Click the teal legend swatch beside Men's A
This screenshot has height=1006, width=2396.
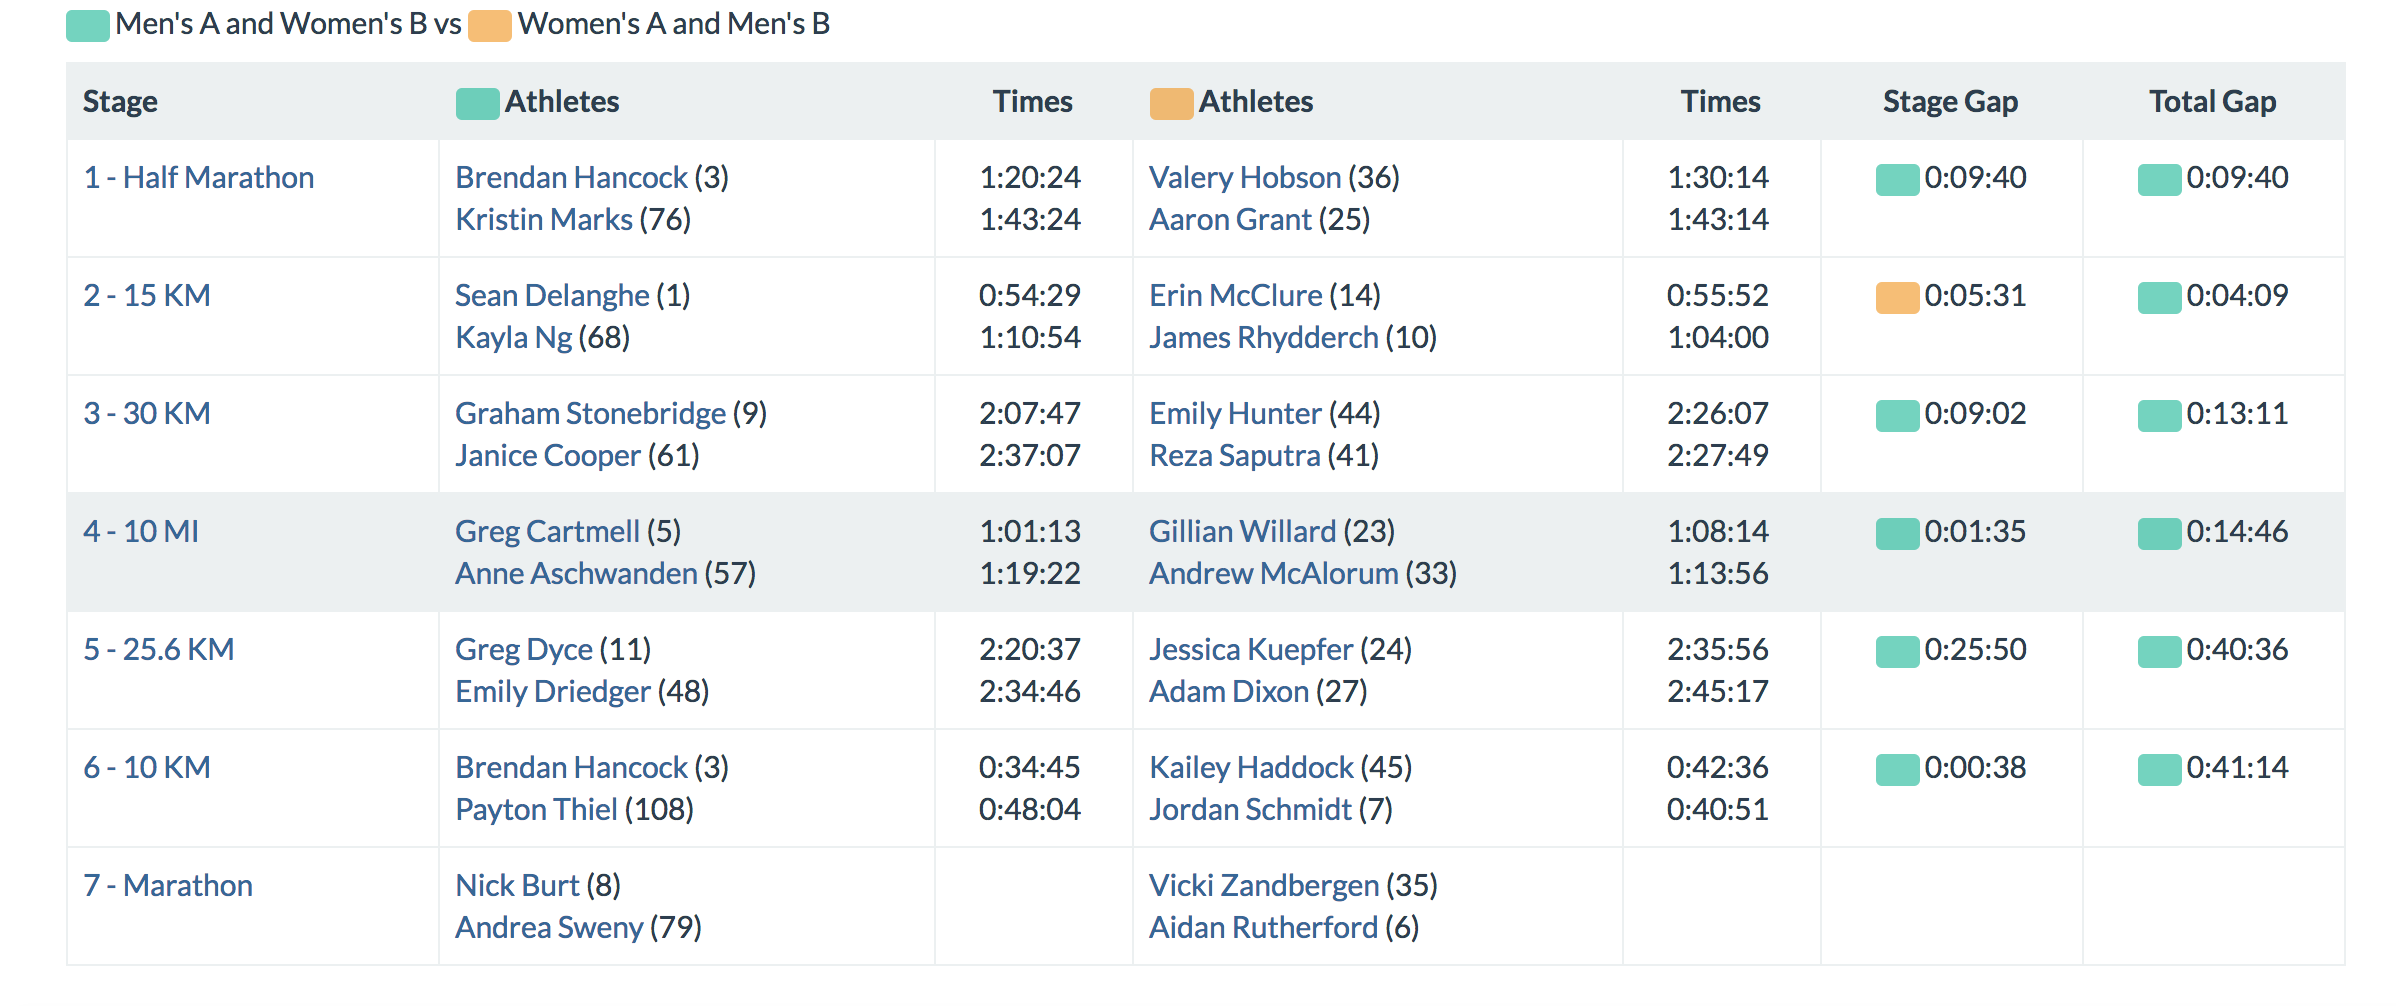(88, 26)
